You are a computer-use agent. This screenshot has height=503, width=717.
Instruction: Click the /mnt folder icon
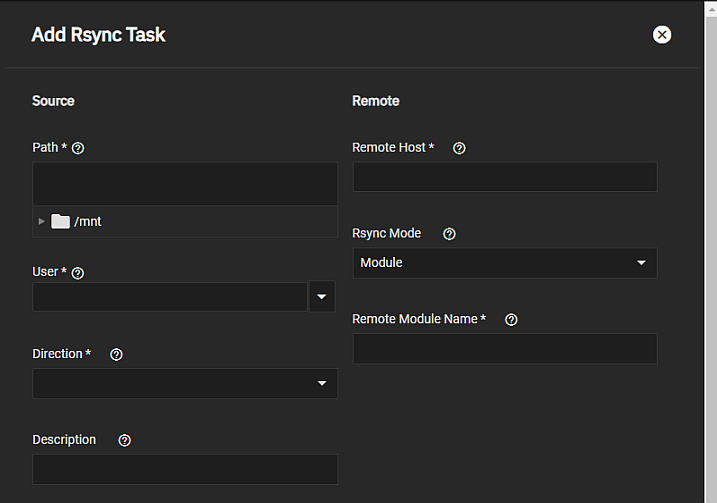(60, 221)
